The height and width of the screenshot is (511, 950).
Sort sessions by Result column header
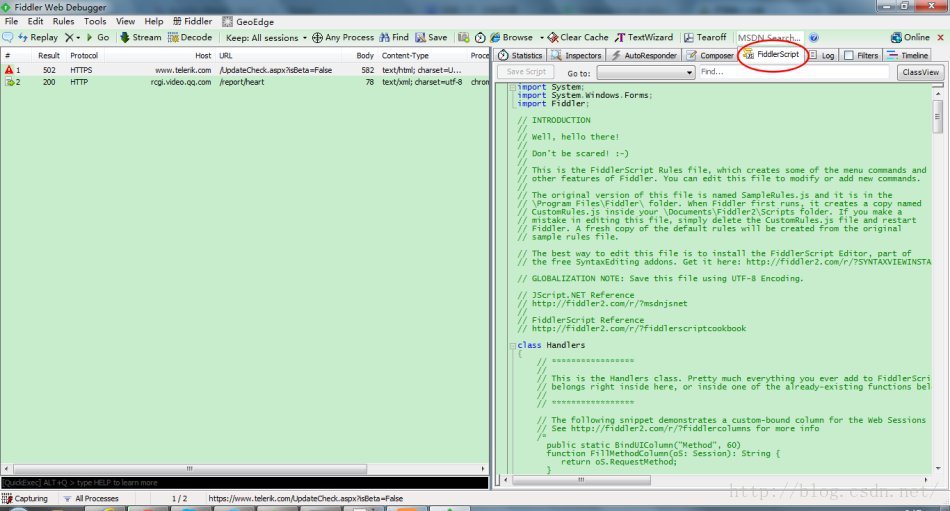[48, 55]
